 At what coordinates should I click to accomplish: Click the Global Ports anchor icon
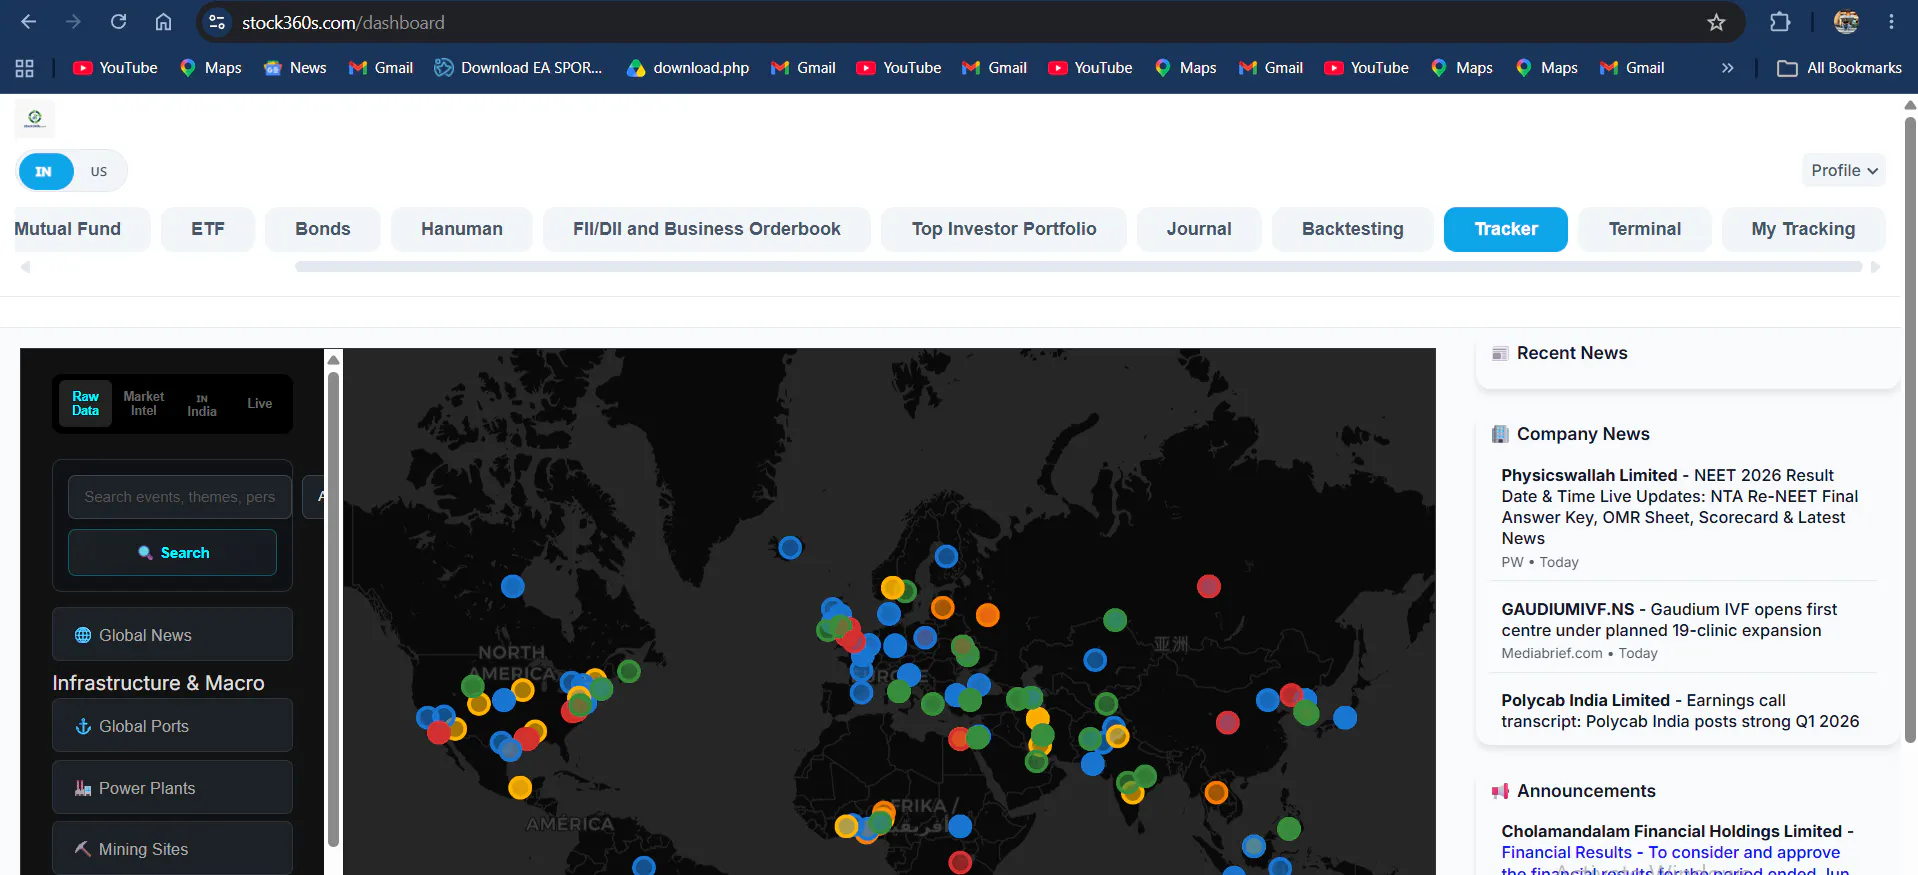coord(83,726)
